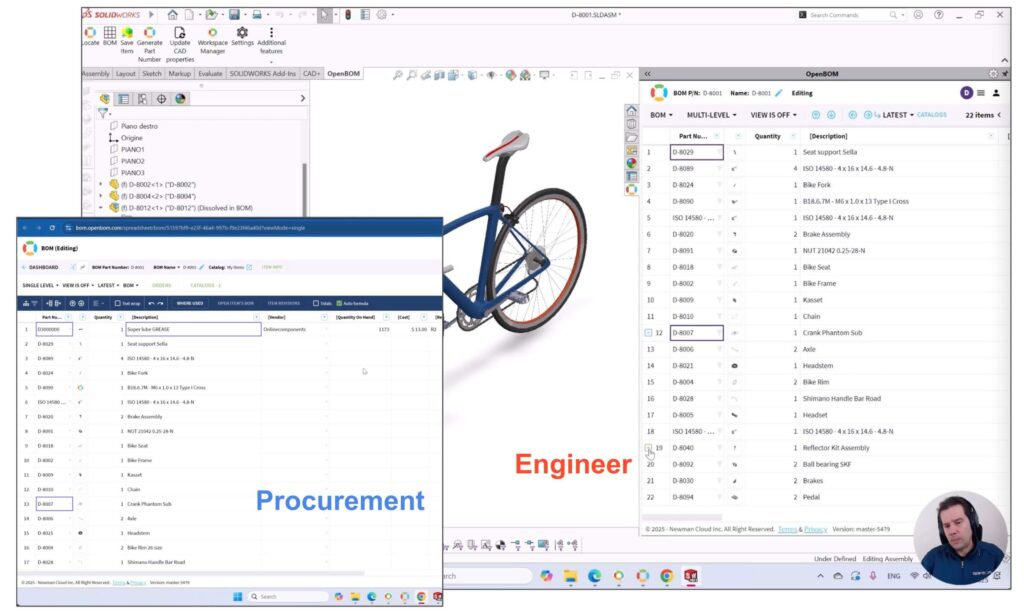Switch to the Markup ribbon tab
Screen dimensions: 1024x613
click(180, 74)
